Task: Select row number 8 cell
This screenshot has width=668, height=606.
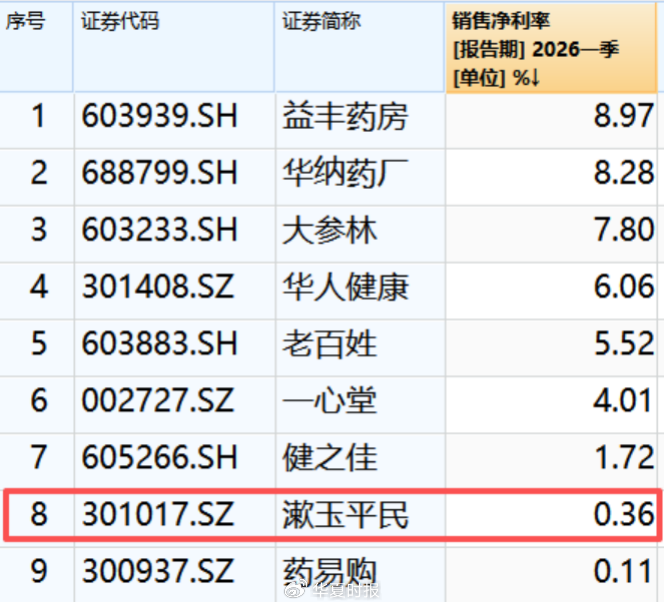Action: point(37,518)
